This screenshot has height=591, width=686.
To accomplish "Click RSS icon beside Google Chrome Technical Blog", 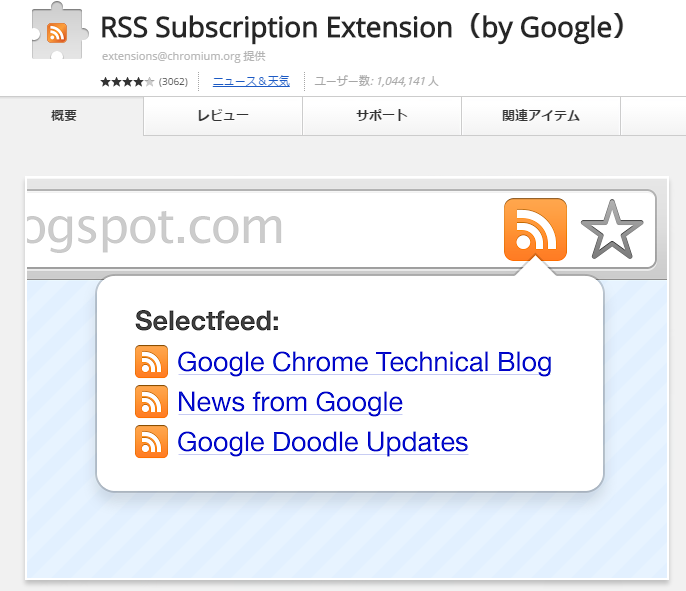I will point(151,361).
